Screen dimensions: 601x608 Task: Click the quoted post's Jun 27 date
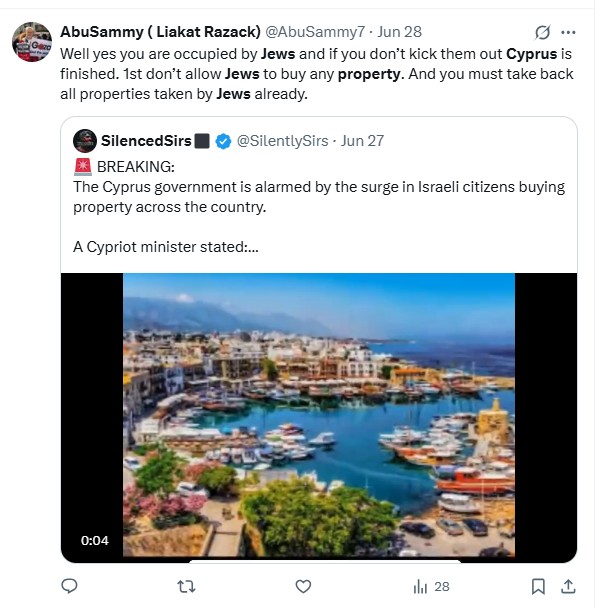pos(362,141)
